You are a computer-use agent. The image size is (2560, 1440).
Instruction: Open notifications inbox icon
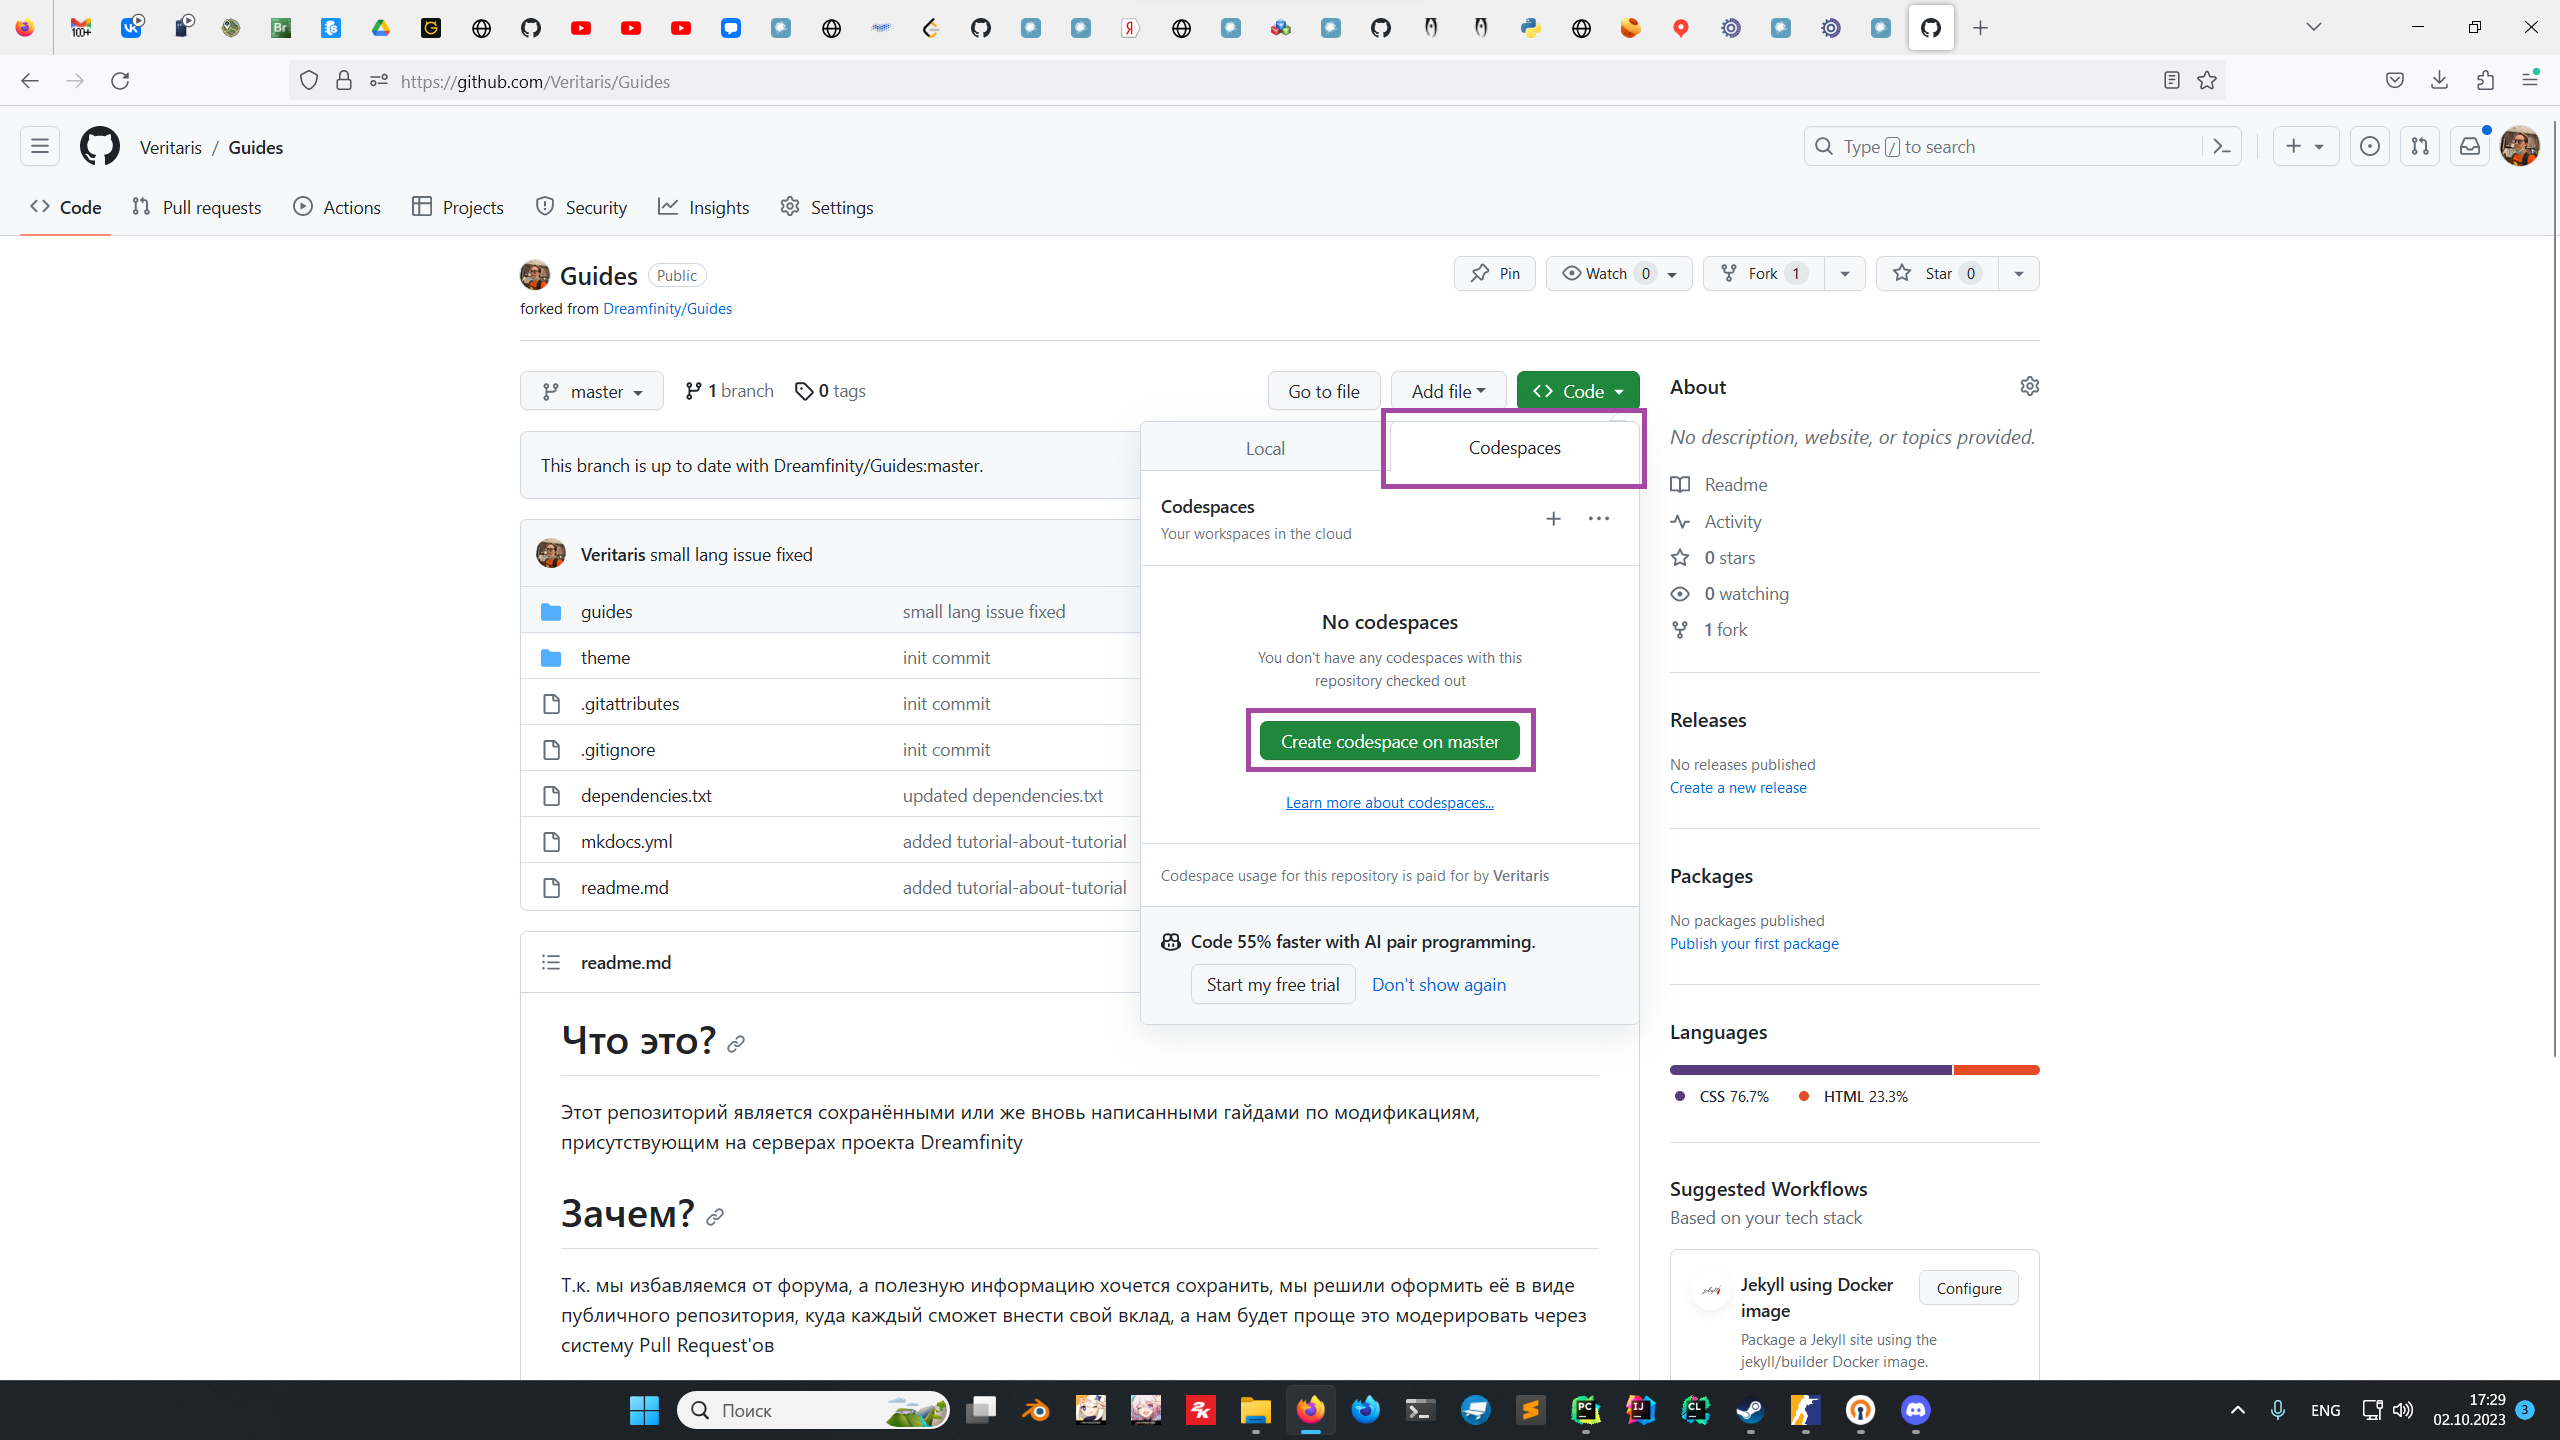(2469, 147)
